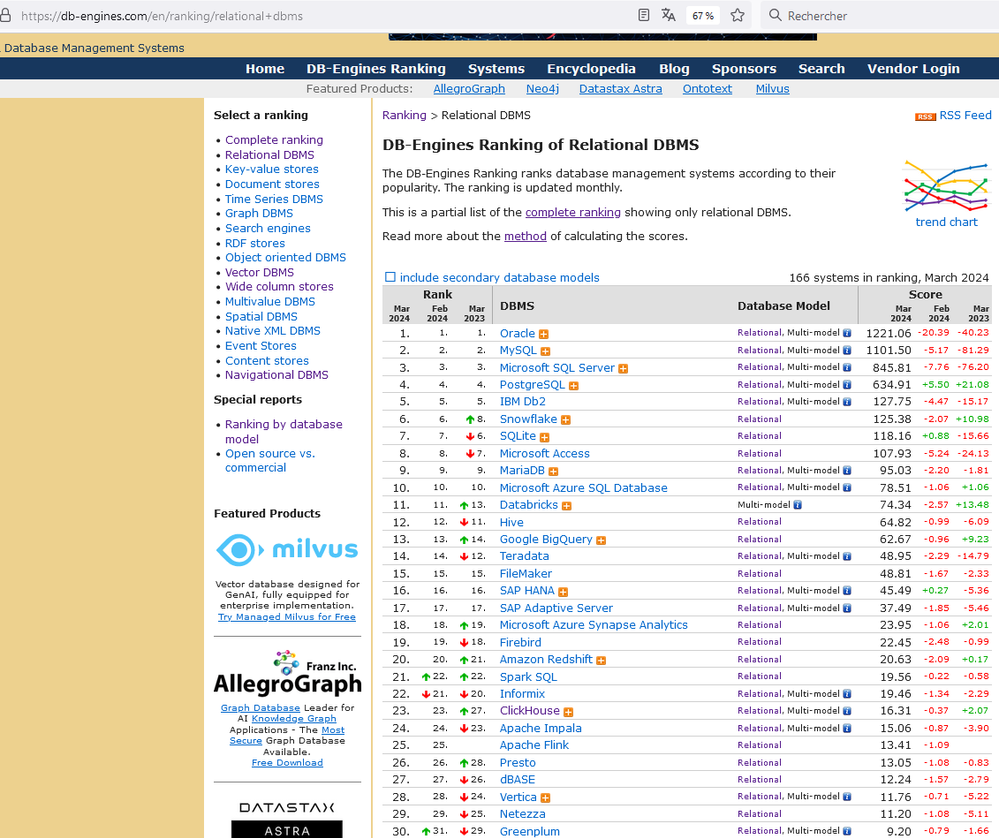Open the Ranking breadcrumb link

[x=404, y=115]
